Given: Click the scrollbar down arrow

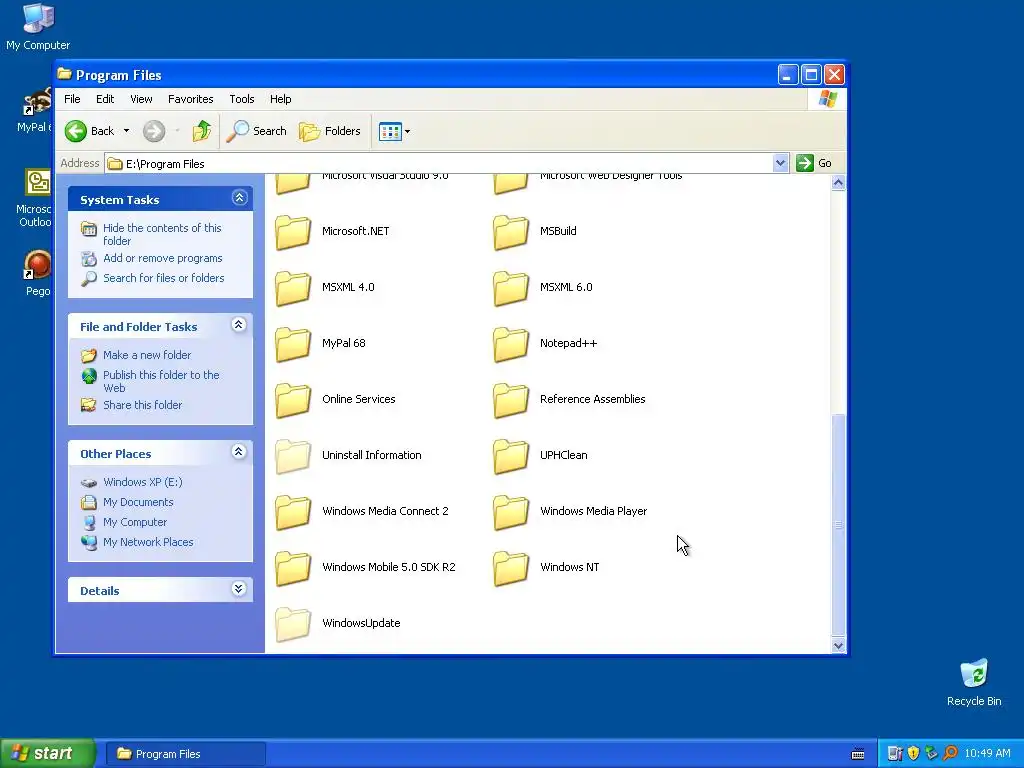Looking at the screenshot, I should tap(839, 646).
